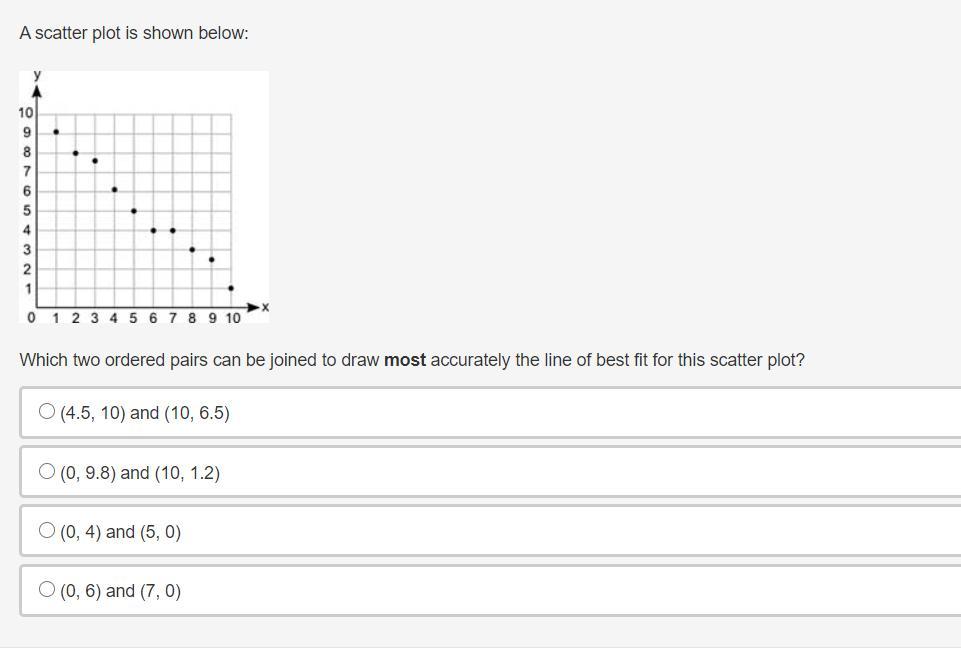Click the y-axis upward arrowhead
This screenshot has height=650, width=961.
[x=37, y=90]
